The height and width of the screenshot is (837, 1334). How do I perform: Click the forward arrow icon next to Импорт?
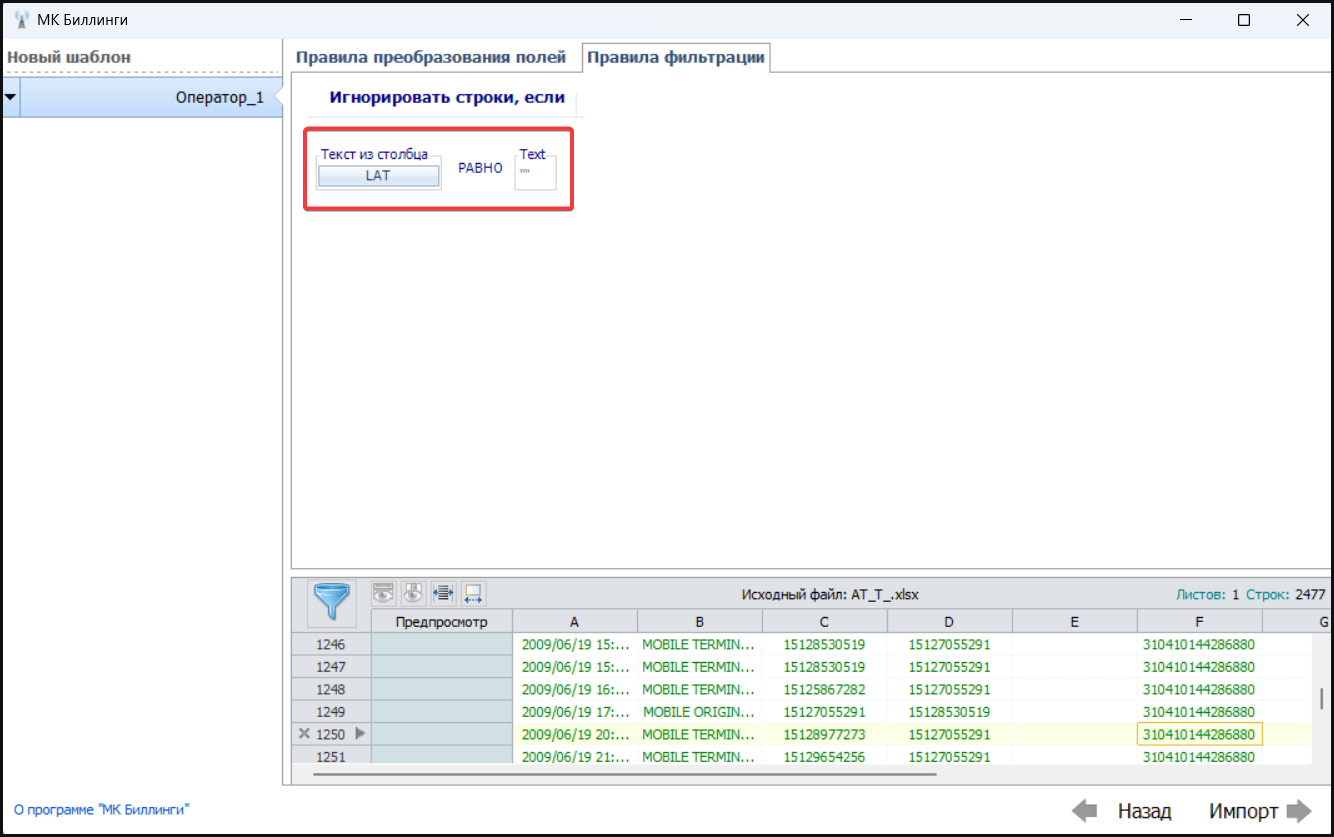click(1299, 811)
